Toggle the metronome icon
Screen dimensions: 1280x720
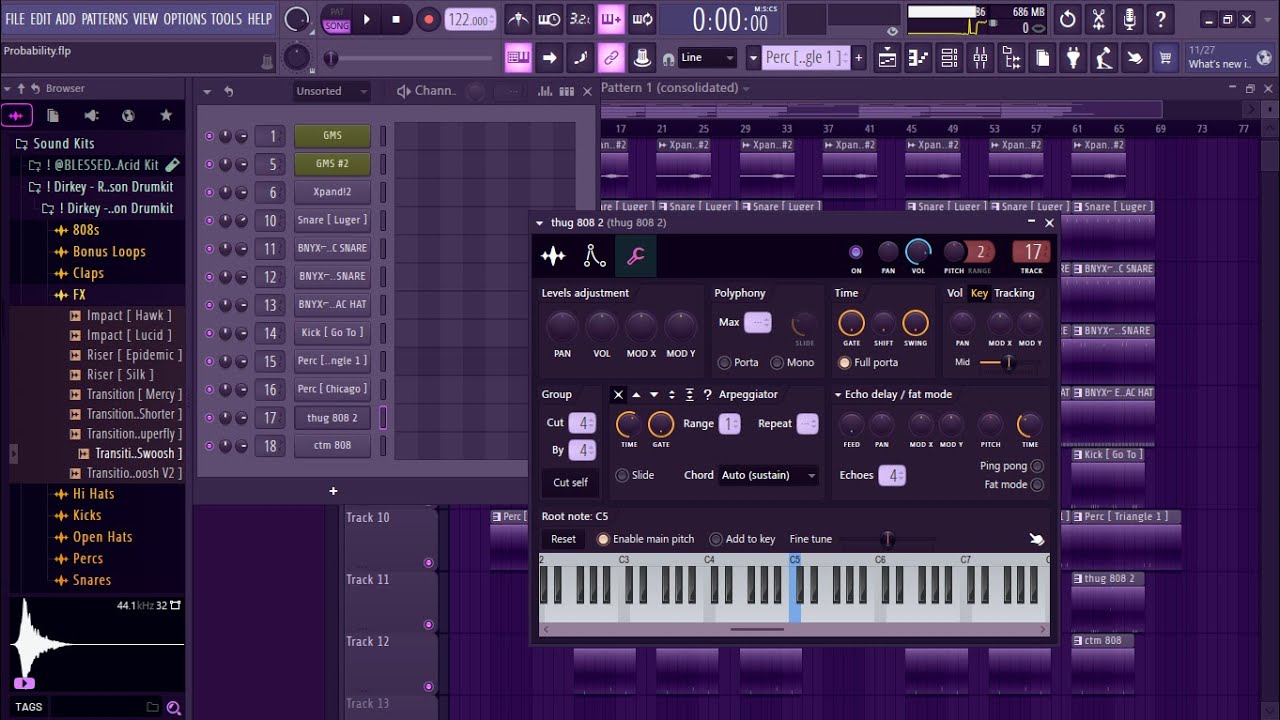518,19
